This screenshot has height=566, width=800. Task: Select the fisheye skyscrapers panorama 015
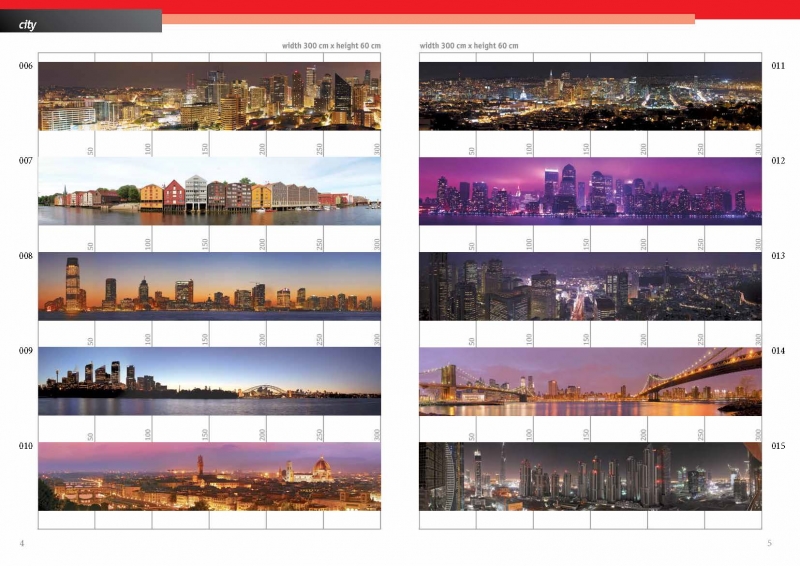[590, 476]
